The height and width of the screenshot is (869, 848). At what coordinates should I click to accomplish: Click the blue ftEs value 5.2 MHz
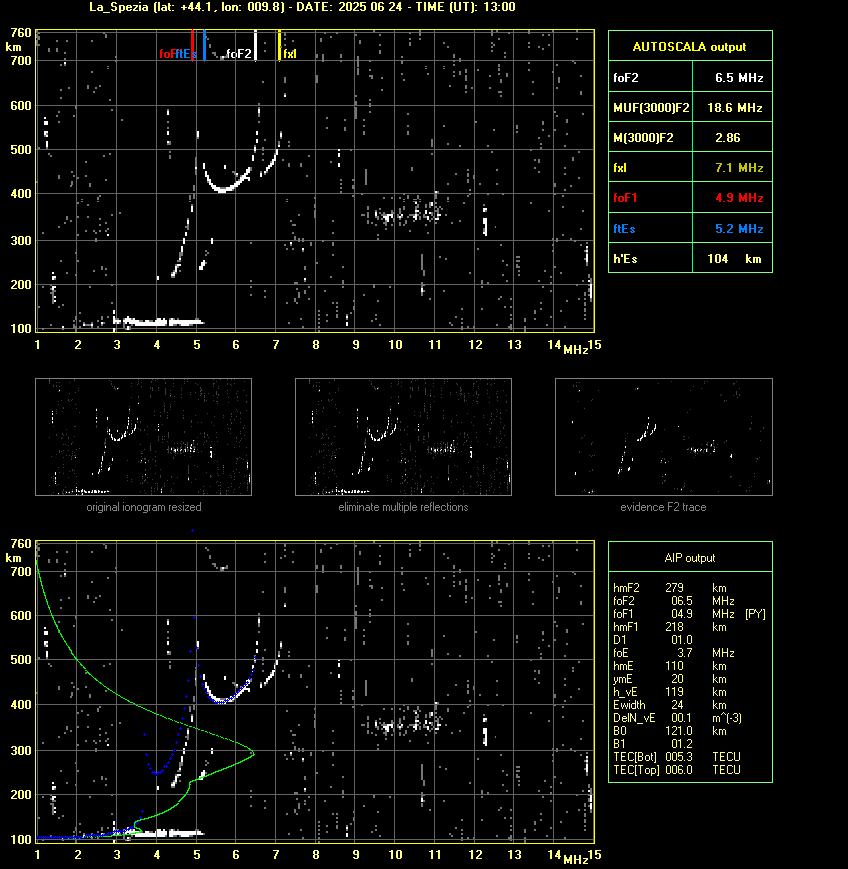739,228
